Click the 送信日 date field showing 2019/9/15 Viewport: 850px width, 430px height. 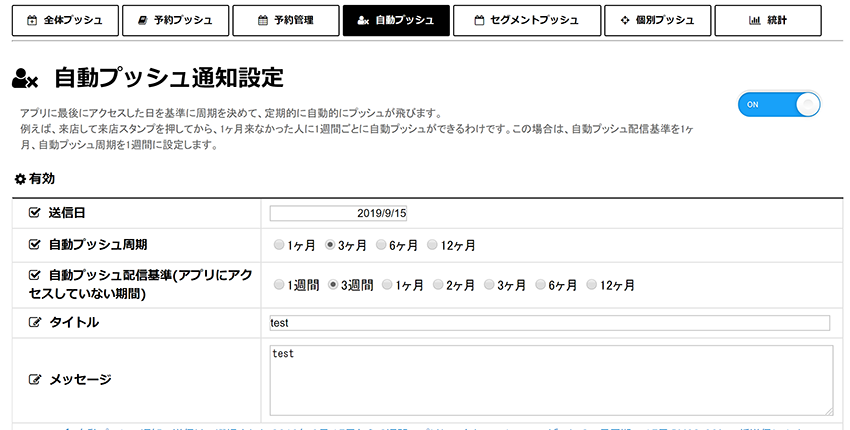pyautogui.click(x=338, y=213)
